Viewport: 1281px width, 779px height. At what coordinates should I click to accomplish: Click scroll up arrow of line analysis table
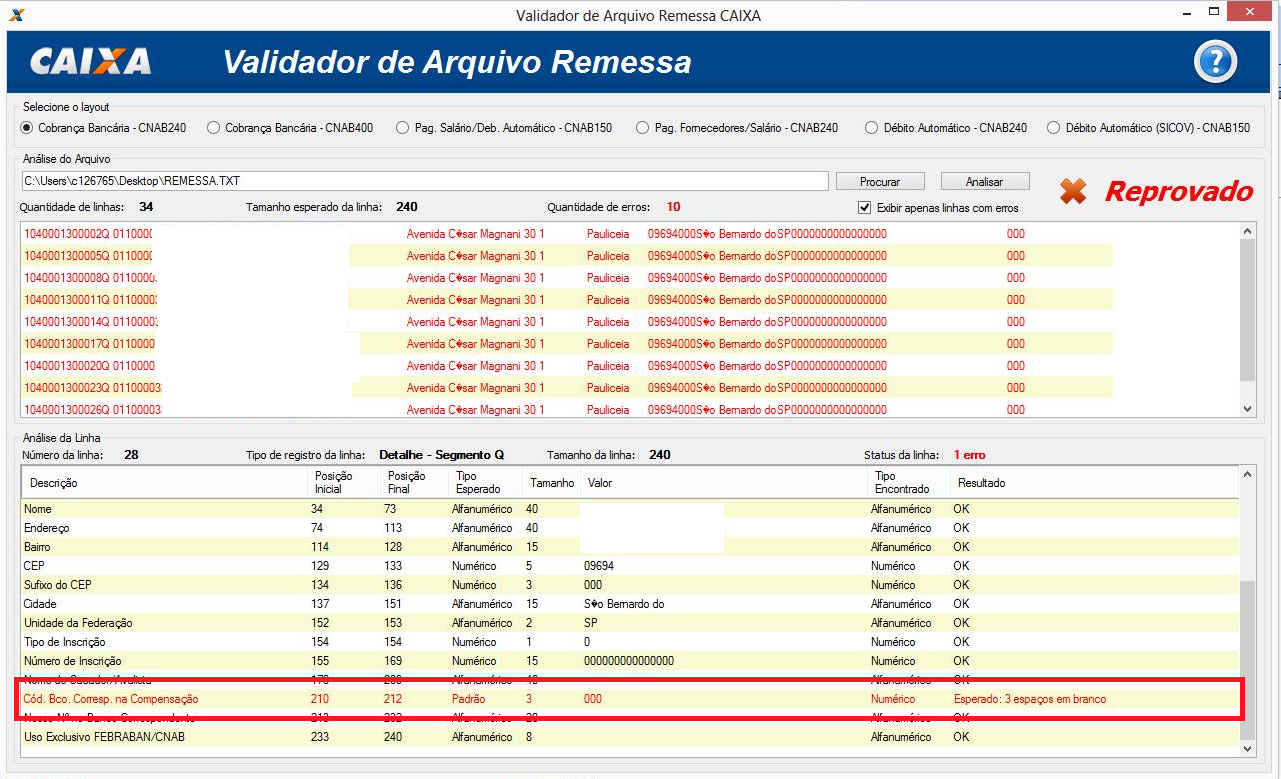point(1247,475)
